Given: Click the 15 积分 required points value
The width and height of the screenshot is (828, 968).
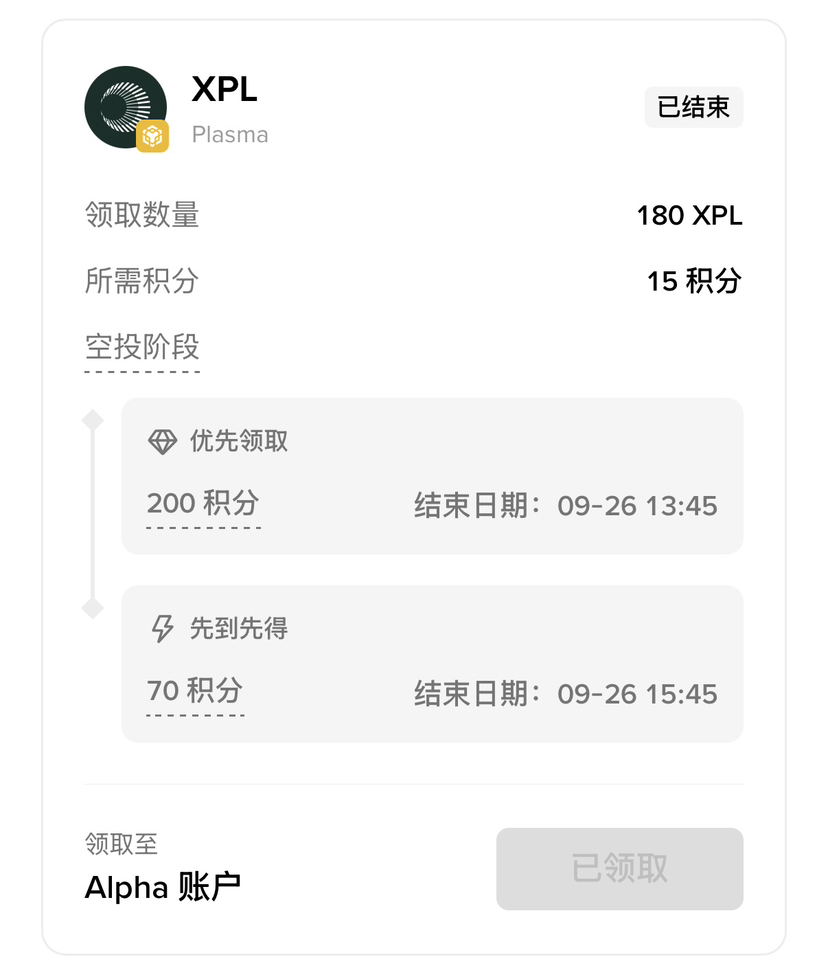Looking at the screenshot, I should [x=694, y=281].
